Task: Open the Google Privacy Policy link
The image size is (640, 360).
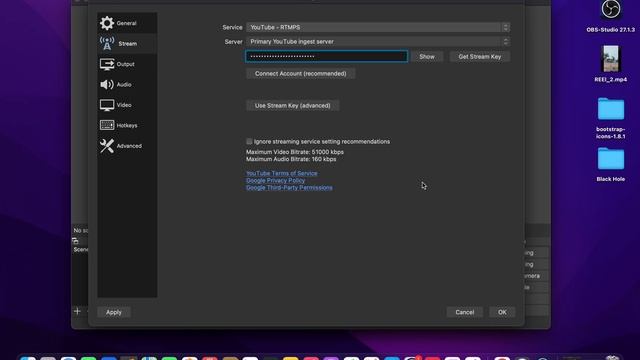Action: (x=276, y=180)
